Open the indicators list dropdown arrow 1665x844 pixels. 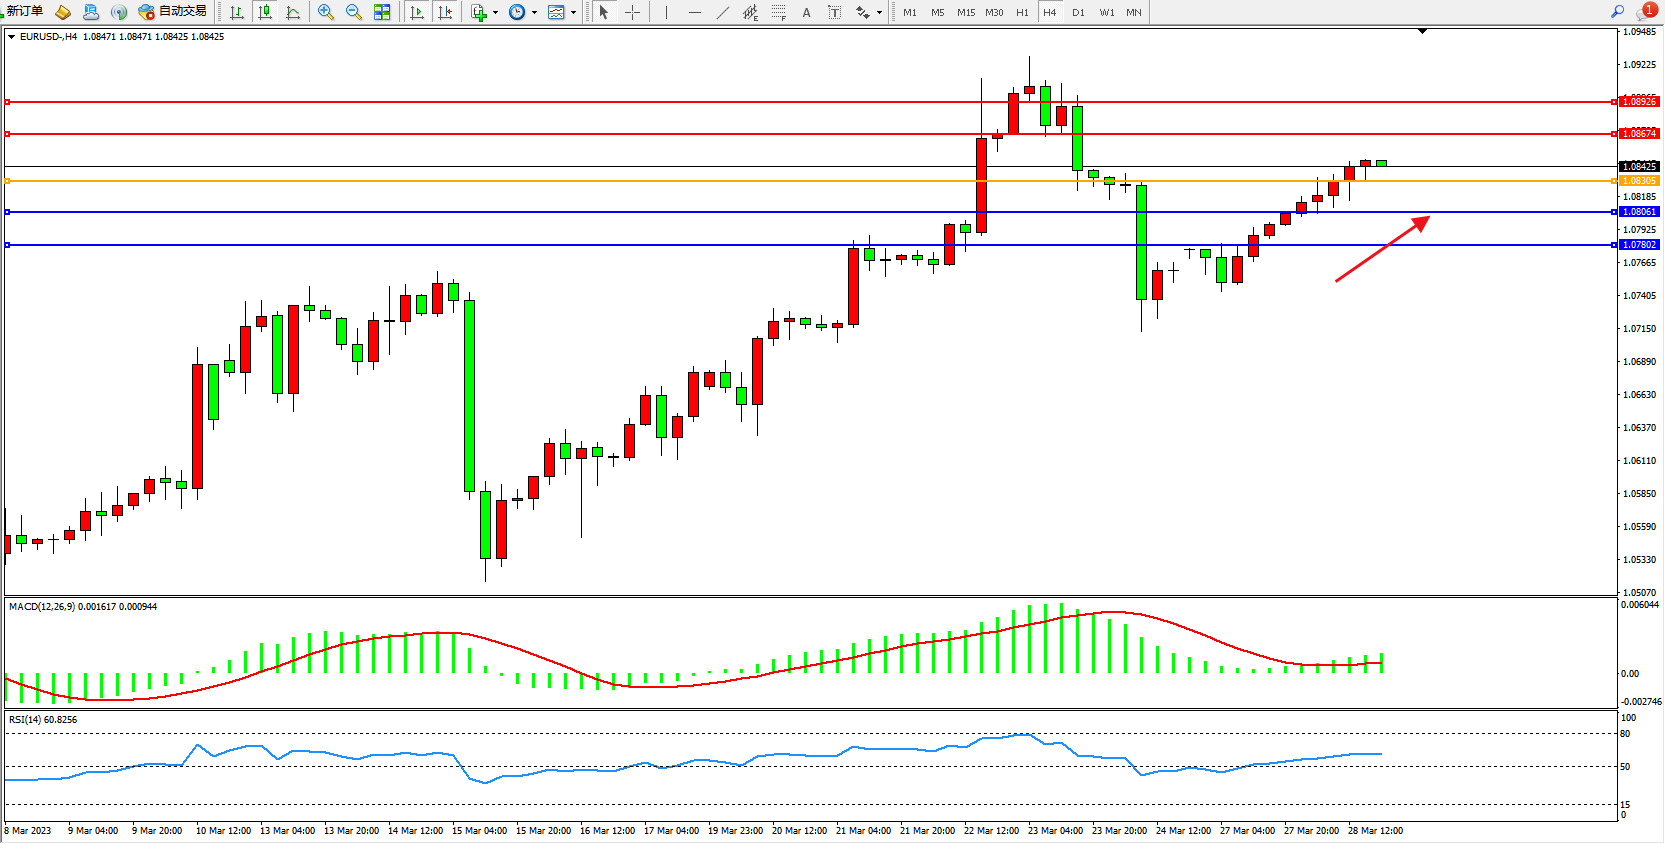click(495, 13)
